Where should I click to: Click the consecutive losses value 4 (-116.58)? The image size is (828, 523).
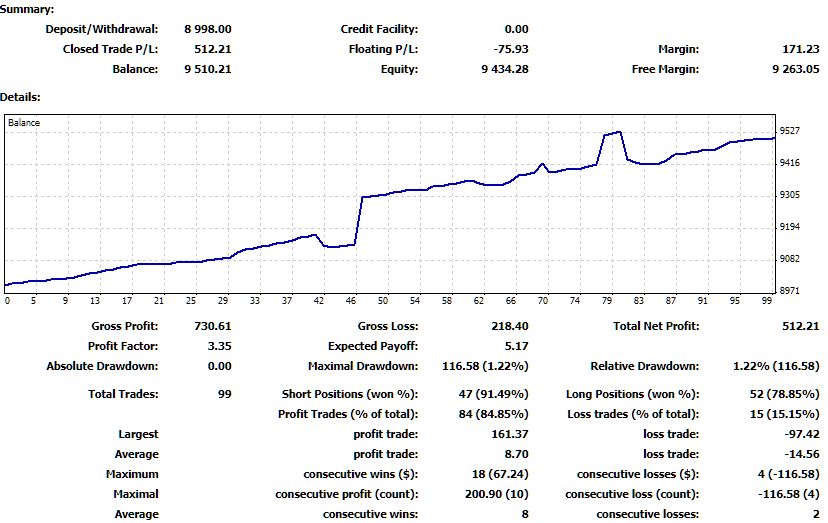coord(788,474)
